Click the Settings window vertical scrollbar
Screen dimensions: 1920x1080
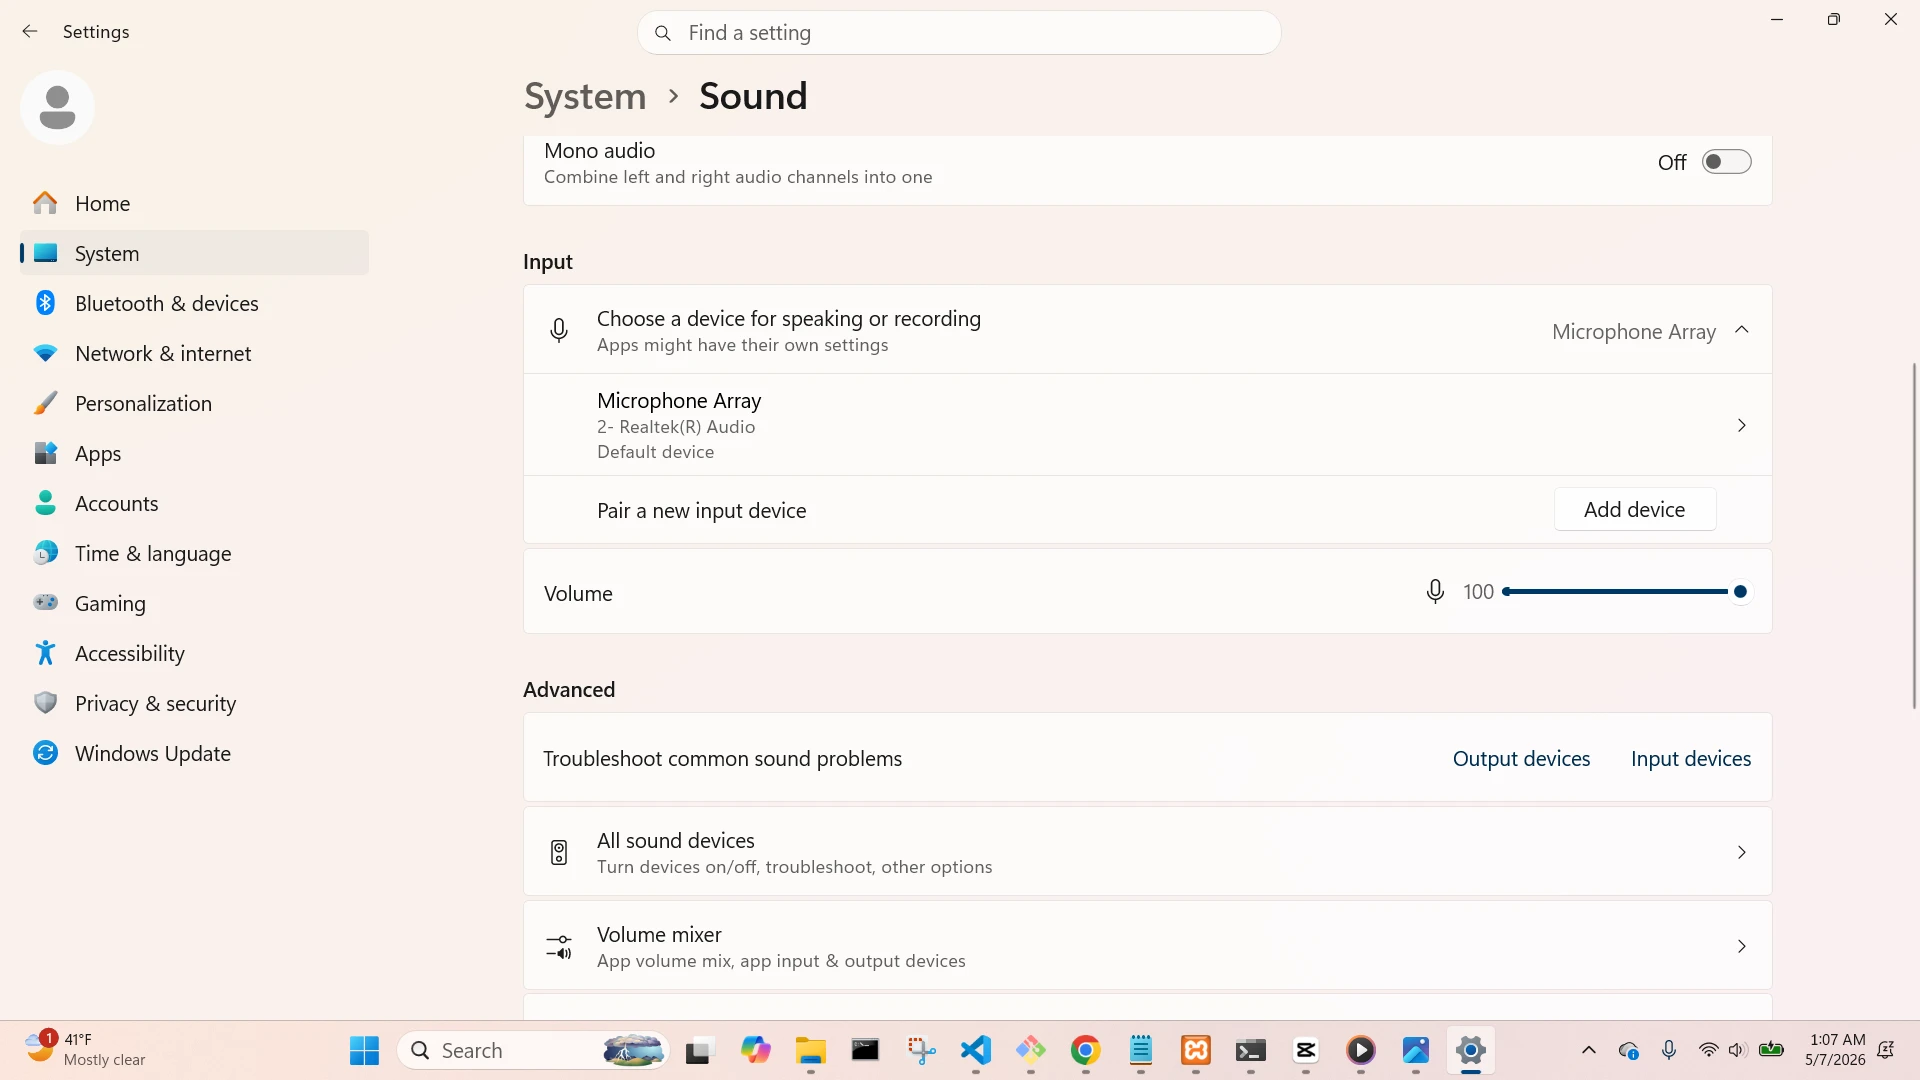click(1914, 536)
